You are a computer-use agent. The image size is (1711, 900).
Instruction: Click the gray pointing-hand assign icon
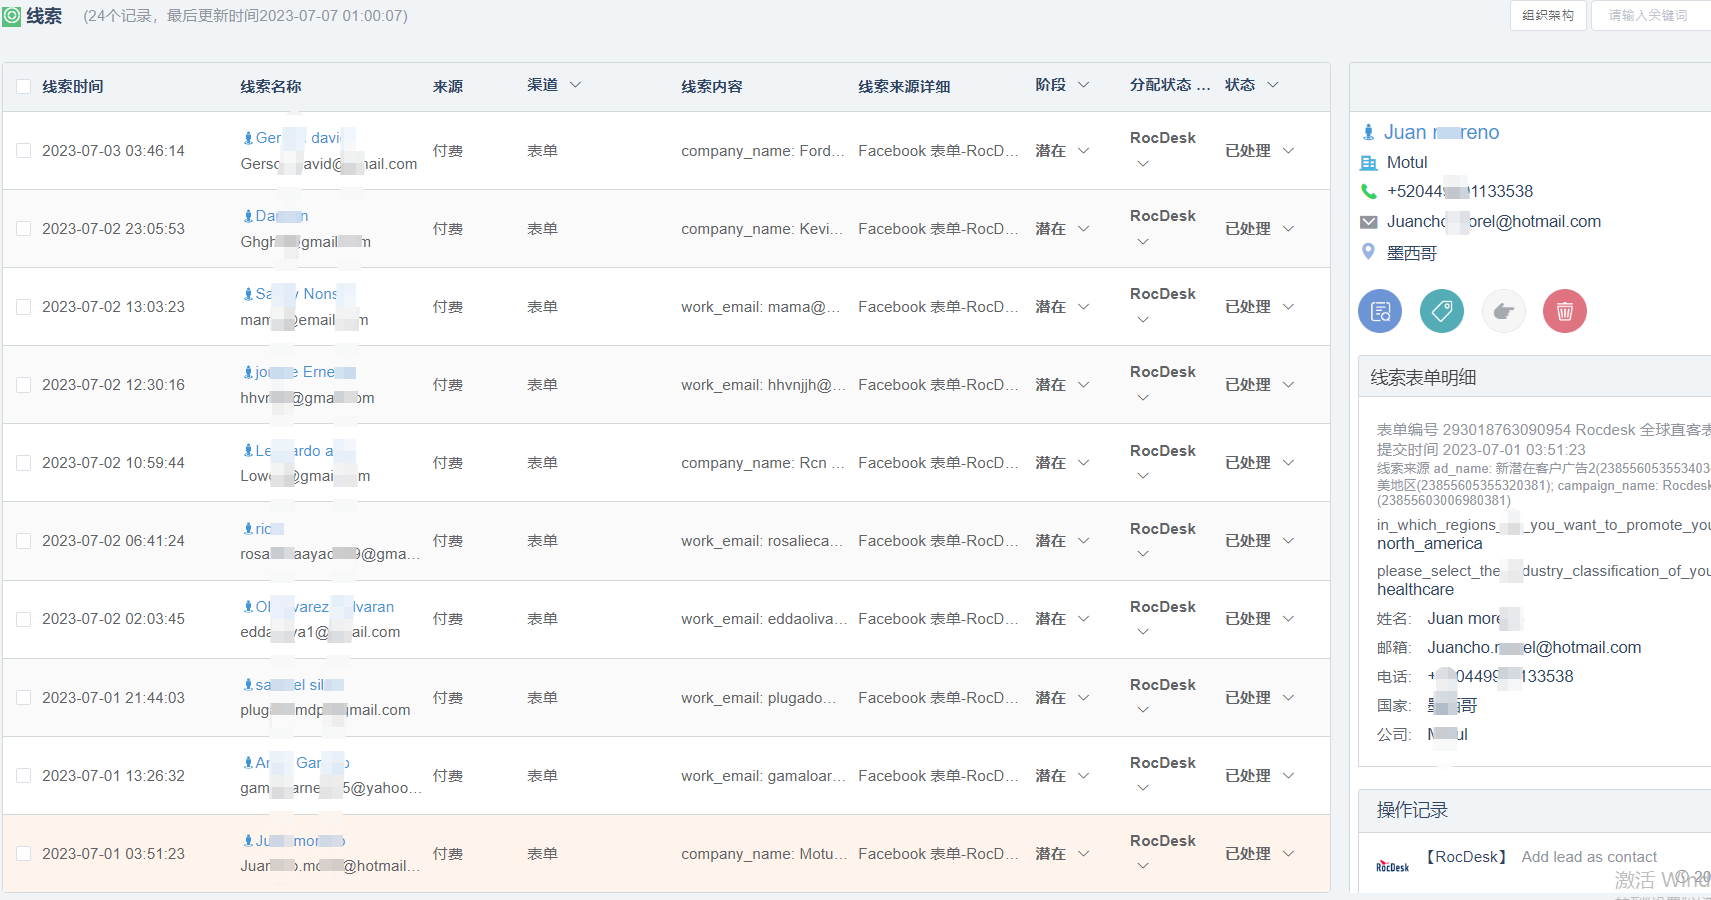coord(1503,311)
